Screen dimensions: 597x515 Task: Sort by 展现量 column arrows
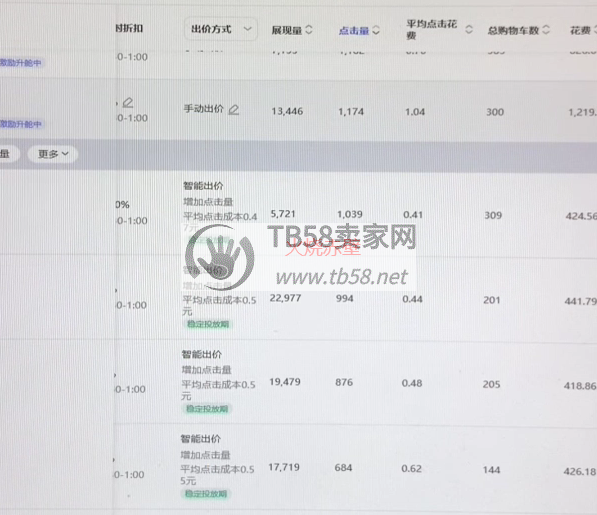pyautogui.click(x=309, y=30)
